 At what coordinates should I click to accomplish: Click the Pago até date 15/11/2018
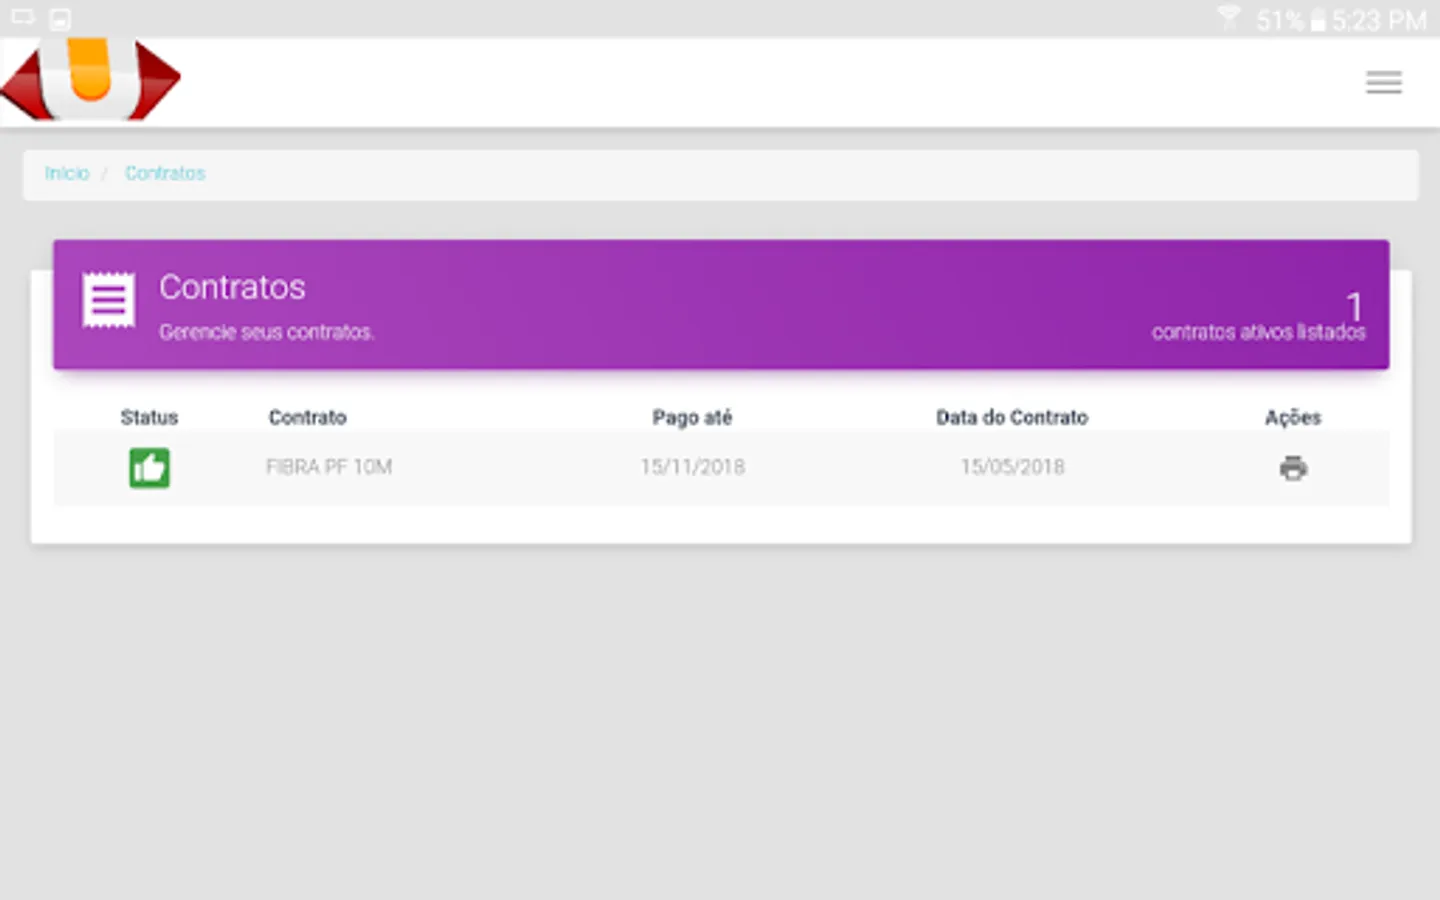click(x=693, y=467)
